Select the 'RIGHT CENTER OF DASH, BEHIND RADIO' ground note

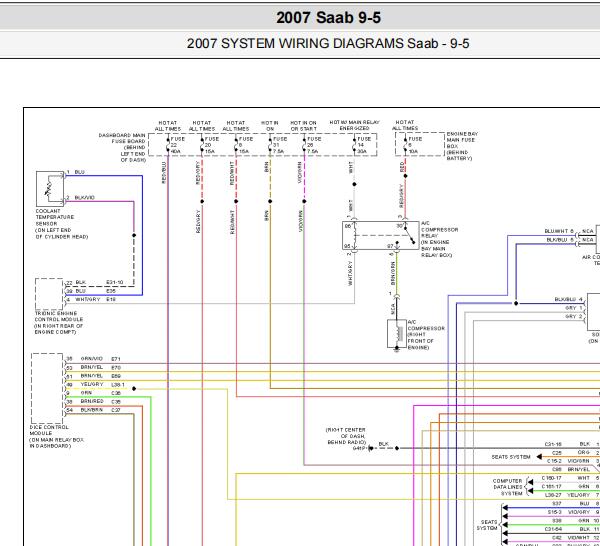coord(346,436)
